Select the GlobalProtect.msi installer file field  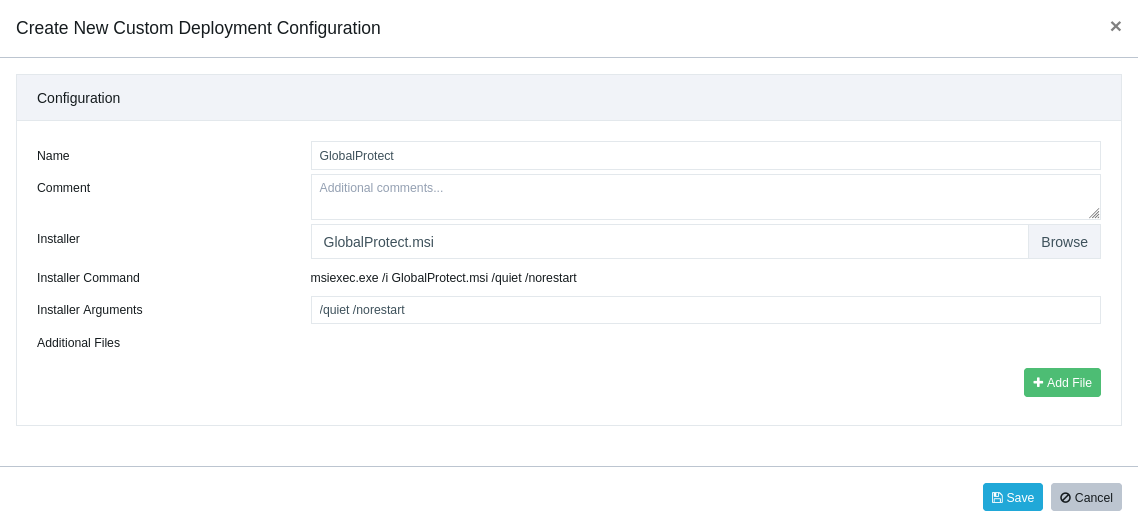tap(669, 242)
